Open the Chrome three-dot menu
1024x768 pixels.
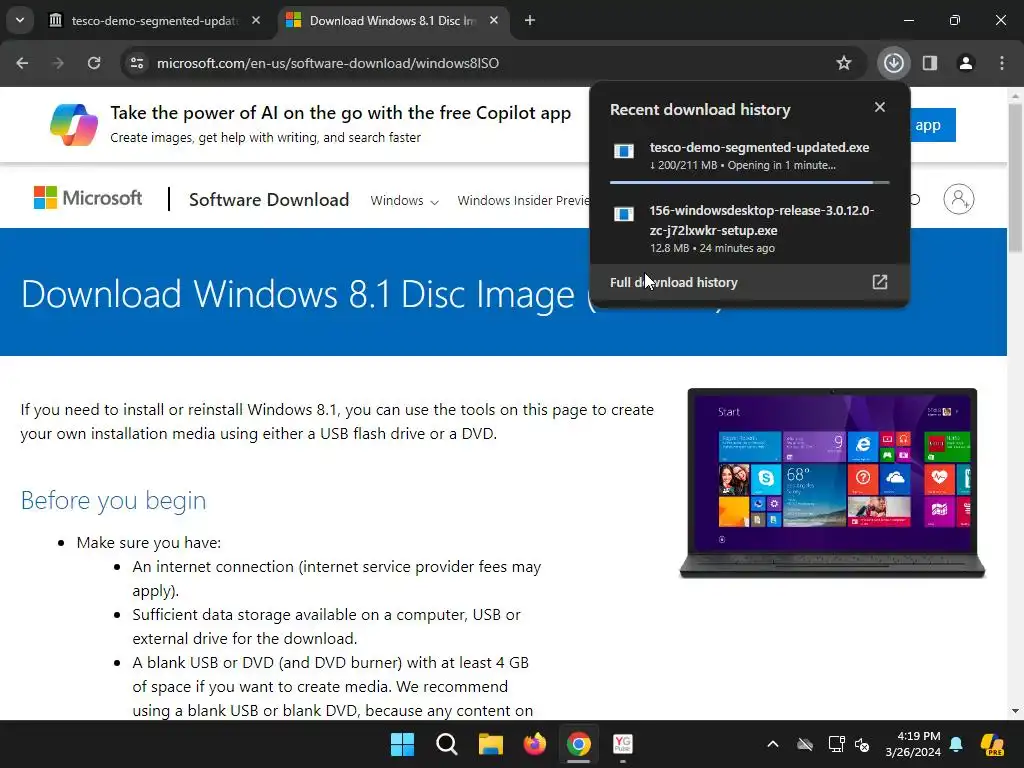pyautogui.click(x=1002, y=63)
